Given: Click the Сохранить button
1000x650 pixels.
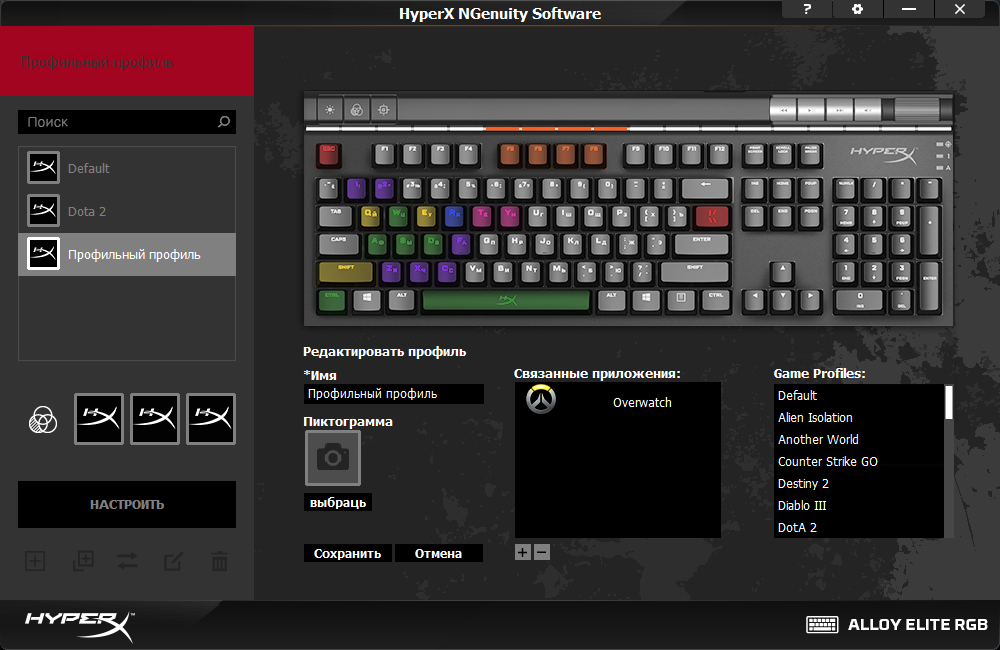Looking at the screenshot, I should 348,554.
